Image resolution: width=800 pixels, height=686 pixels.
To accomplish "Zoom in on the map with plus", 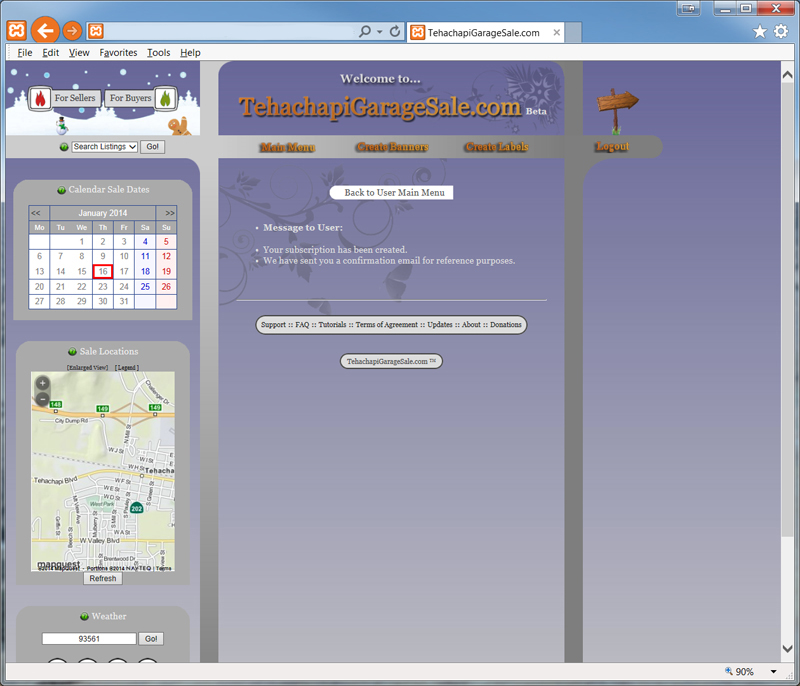I will tap(43, 383).
